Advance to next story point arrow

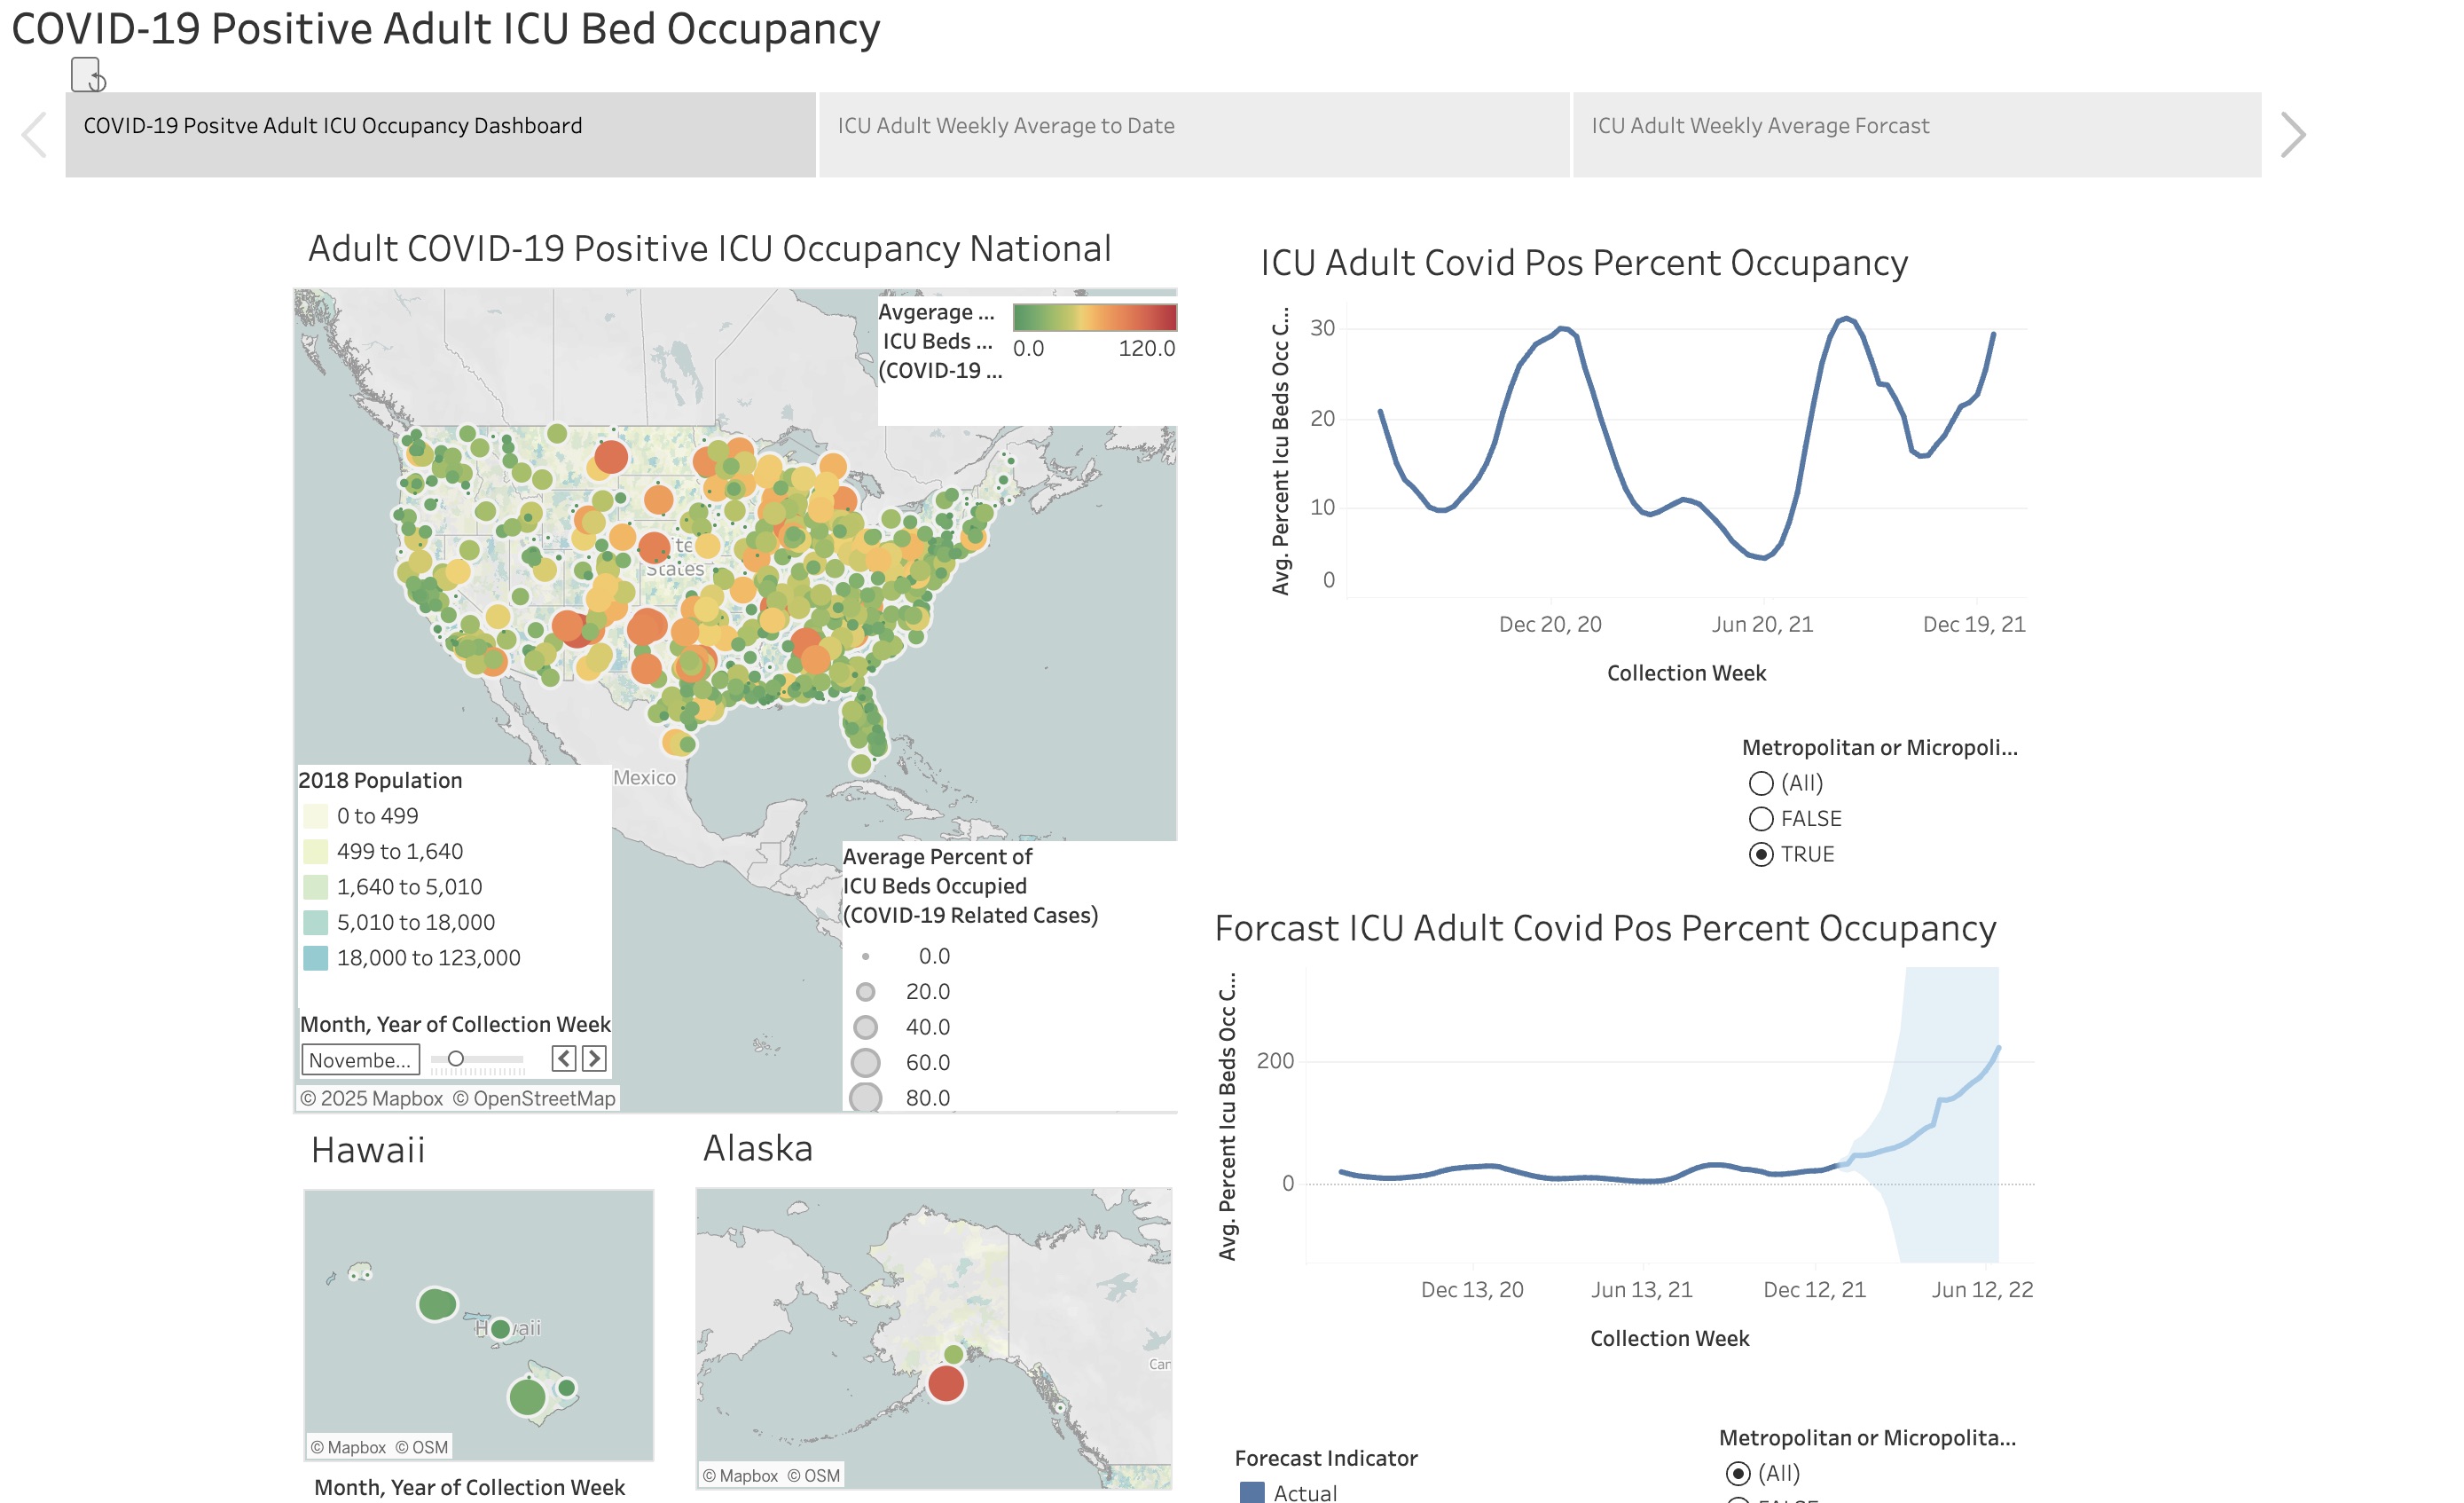[2292, 135]
